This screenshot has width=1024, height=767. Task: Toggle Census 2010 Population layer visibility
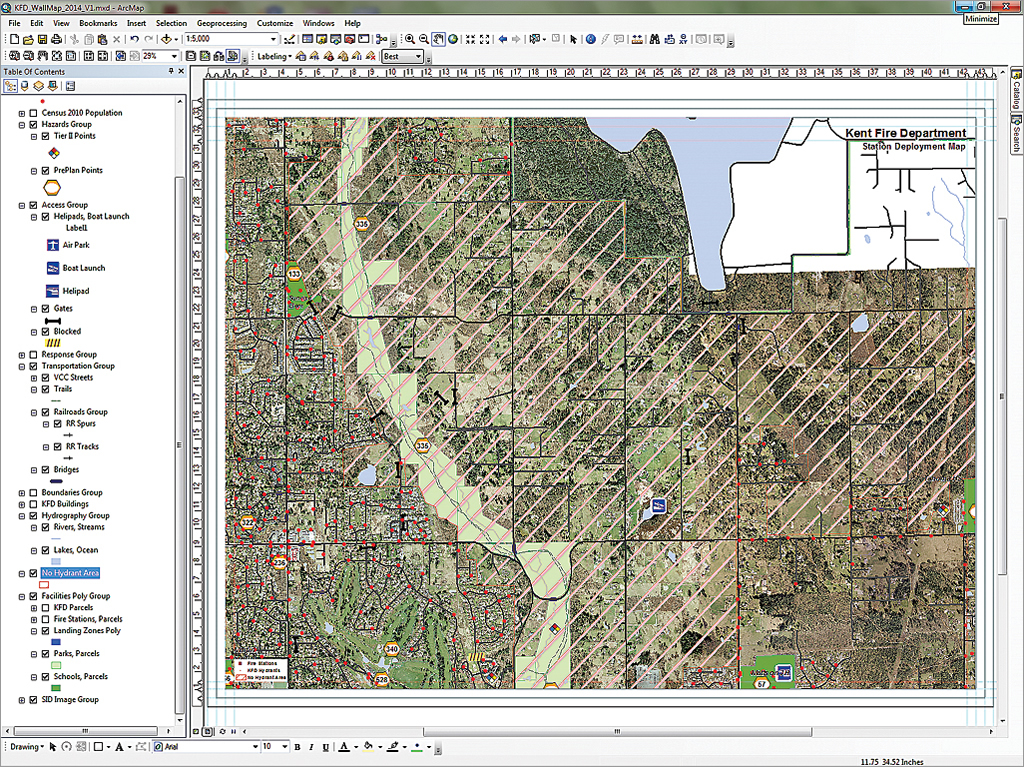33,113
